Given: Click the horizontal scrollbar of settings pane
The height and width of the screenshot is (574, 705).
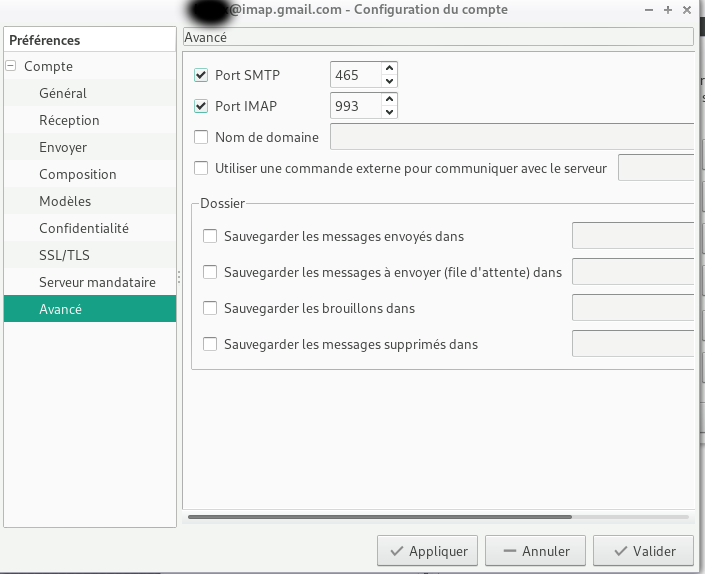Looking at the screenshot, I should 380,517.
